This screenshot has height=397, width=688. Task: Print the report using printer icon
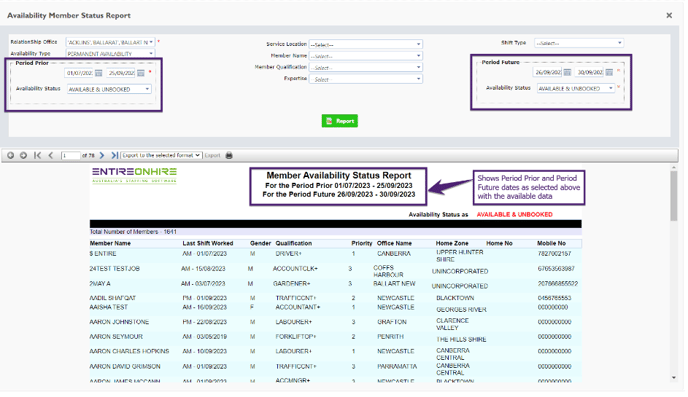click(229, 155)
